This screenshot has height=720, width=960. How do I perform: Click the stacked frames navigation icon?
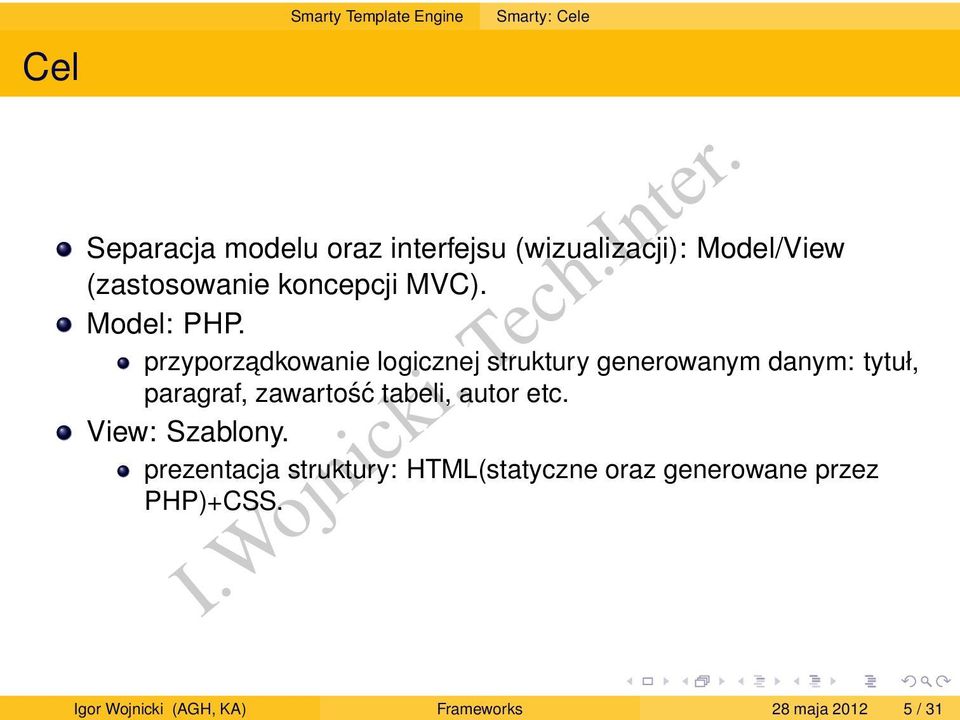click(x=702, y=681)
